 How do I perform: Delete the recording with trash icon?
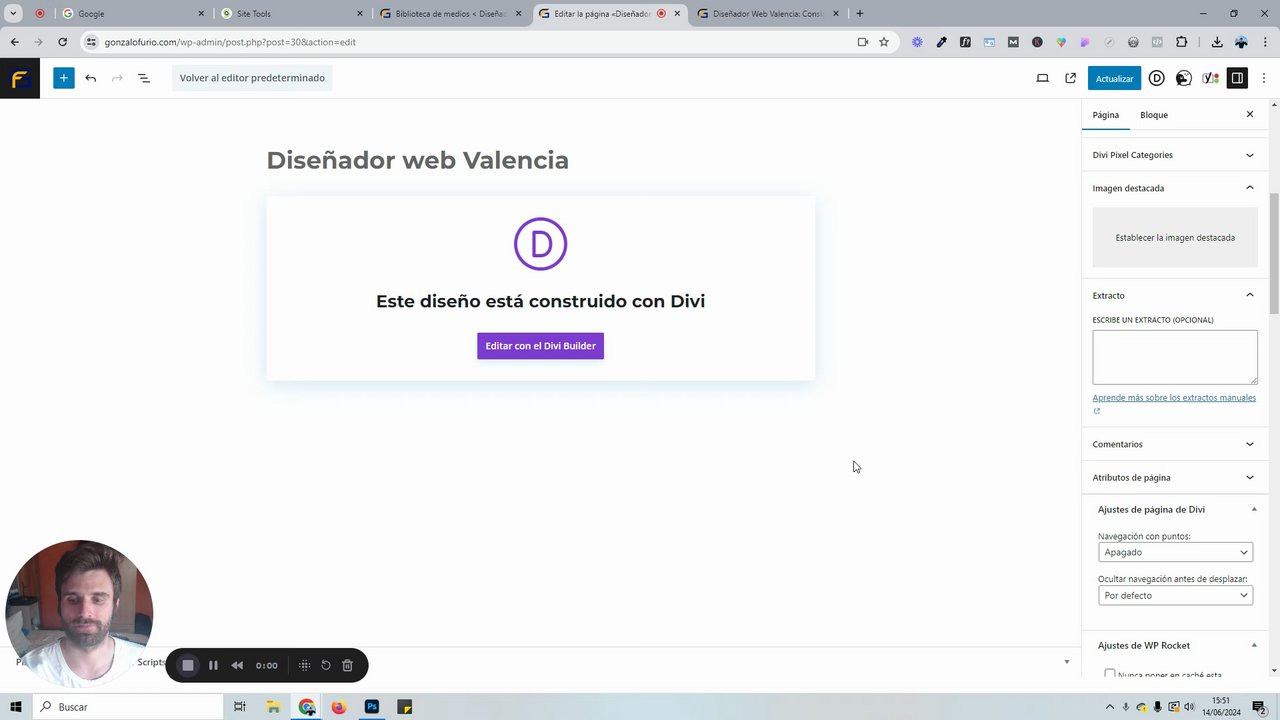coord(348,665)
